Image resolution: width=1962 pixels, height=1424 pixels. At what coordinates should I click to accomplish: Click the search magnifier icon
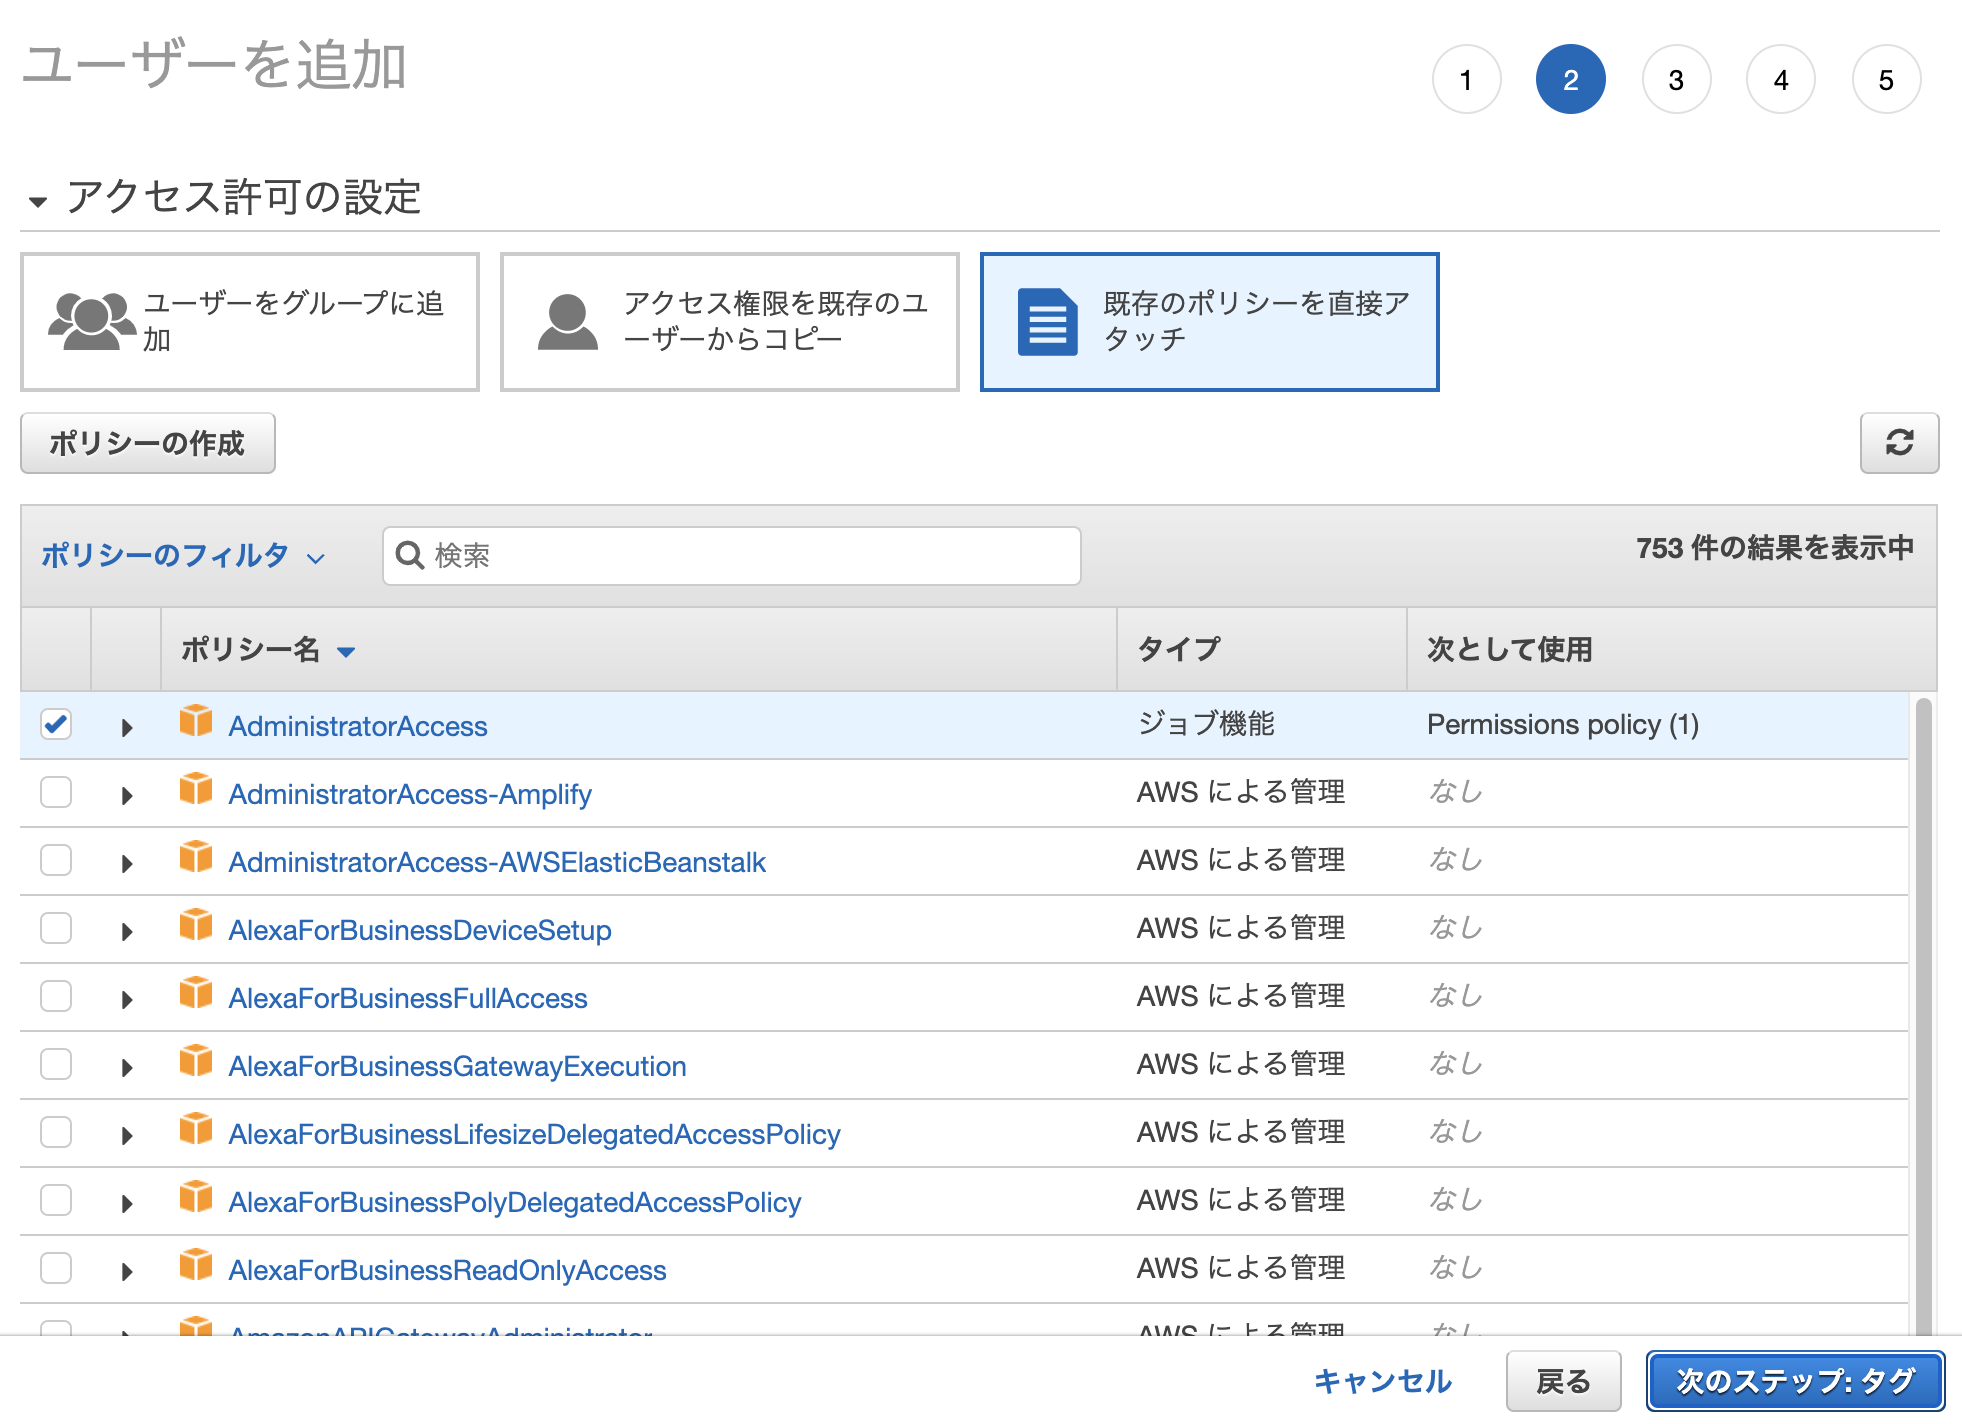pyautogui.click(x=410, y=555)
